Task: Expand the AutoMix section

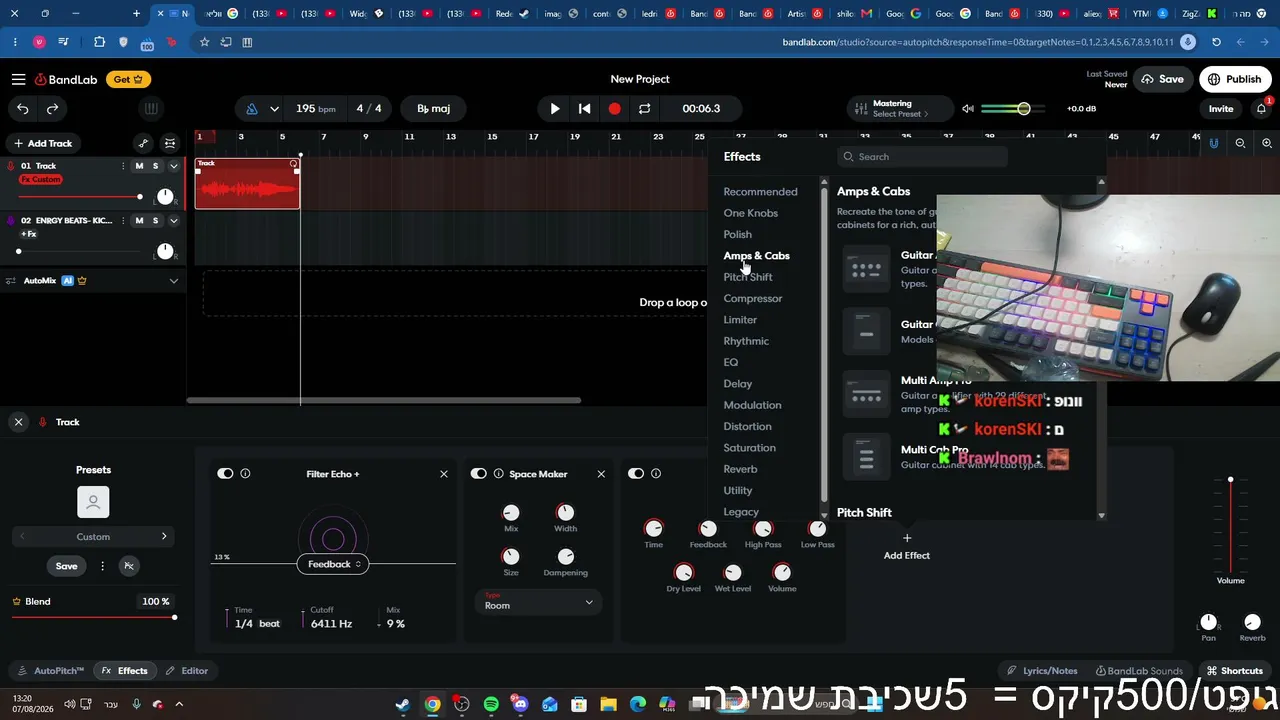Action: point(173,281)
